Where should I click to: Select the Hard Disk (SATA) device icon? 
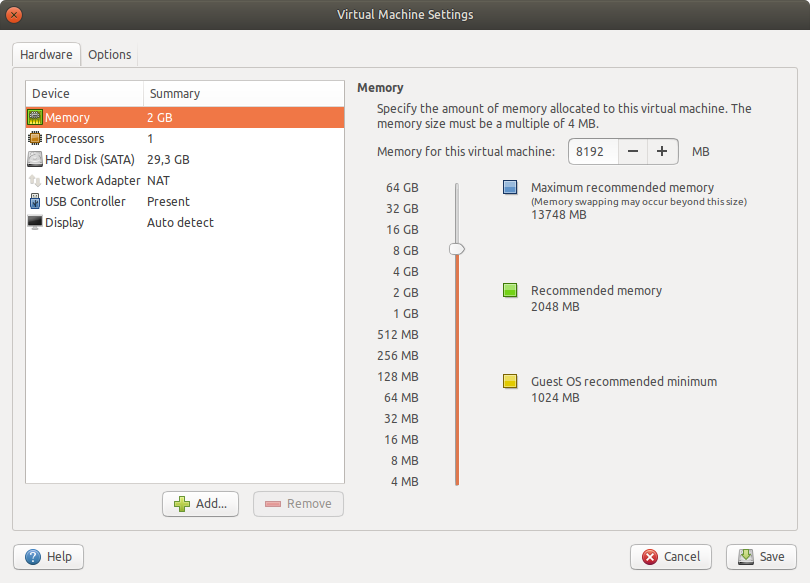pos(35,159)
